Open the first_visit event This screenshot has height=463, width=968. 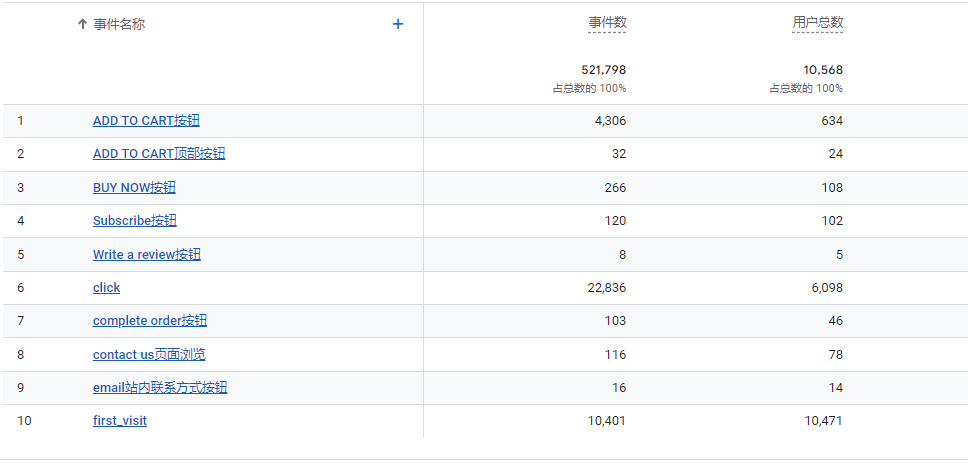[x=120, y=421]
